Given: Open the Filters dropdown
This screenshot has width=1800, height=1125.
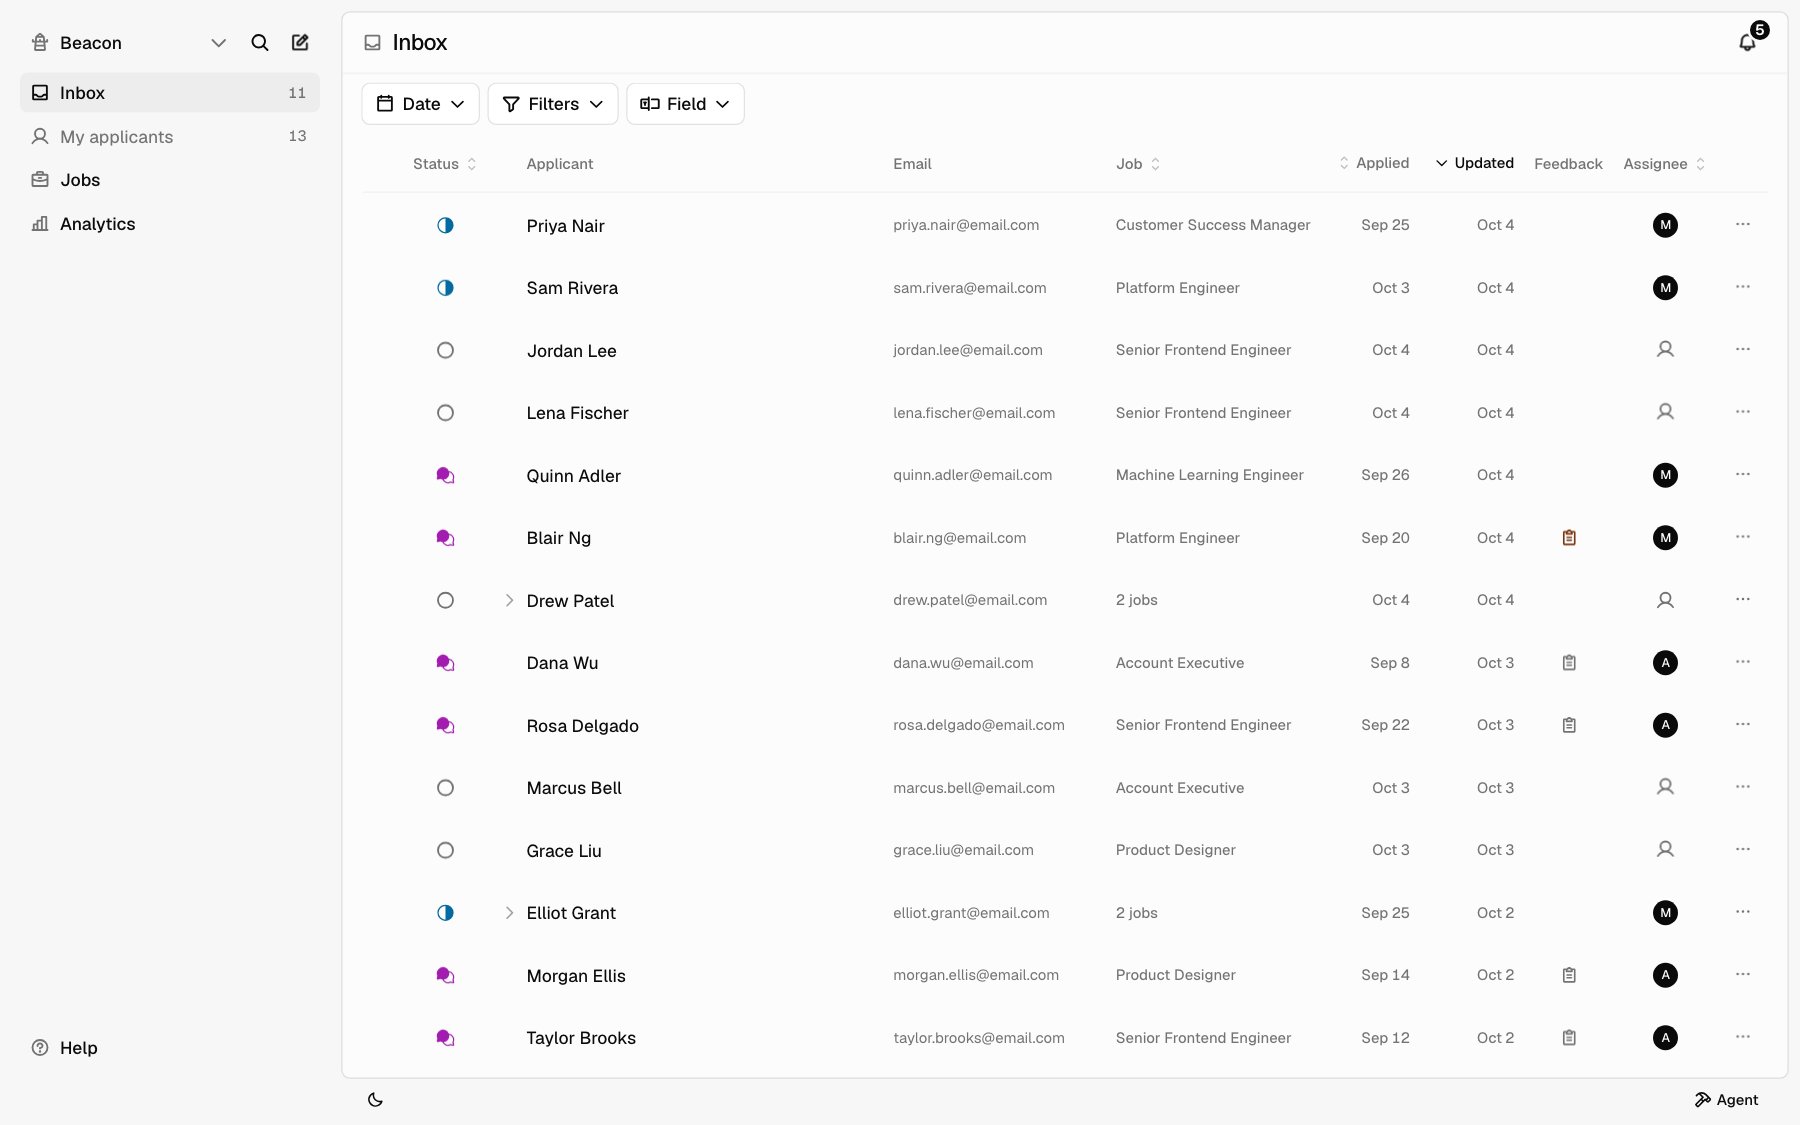Looking at the screenshot, I should click(x=553, y=104).
